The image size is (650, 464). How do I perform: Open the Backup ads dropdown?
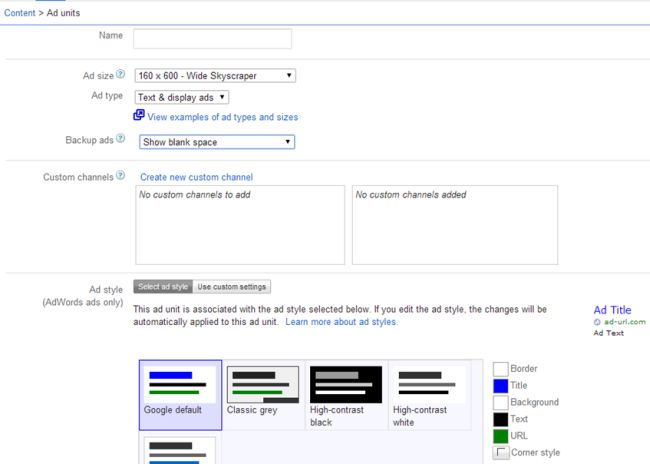pyautogui.click(x=217, y=142)
